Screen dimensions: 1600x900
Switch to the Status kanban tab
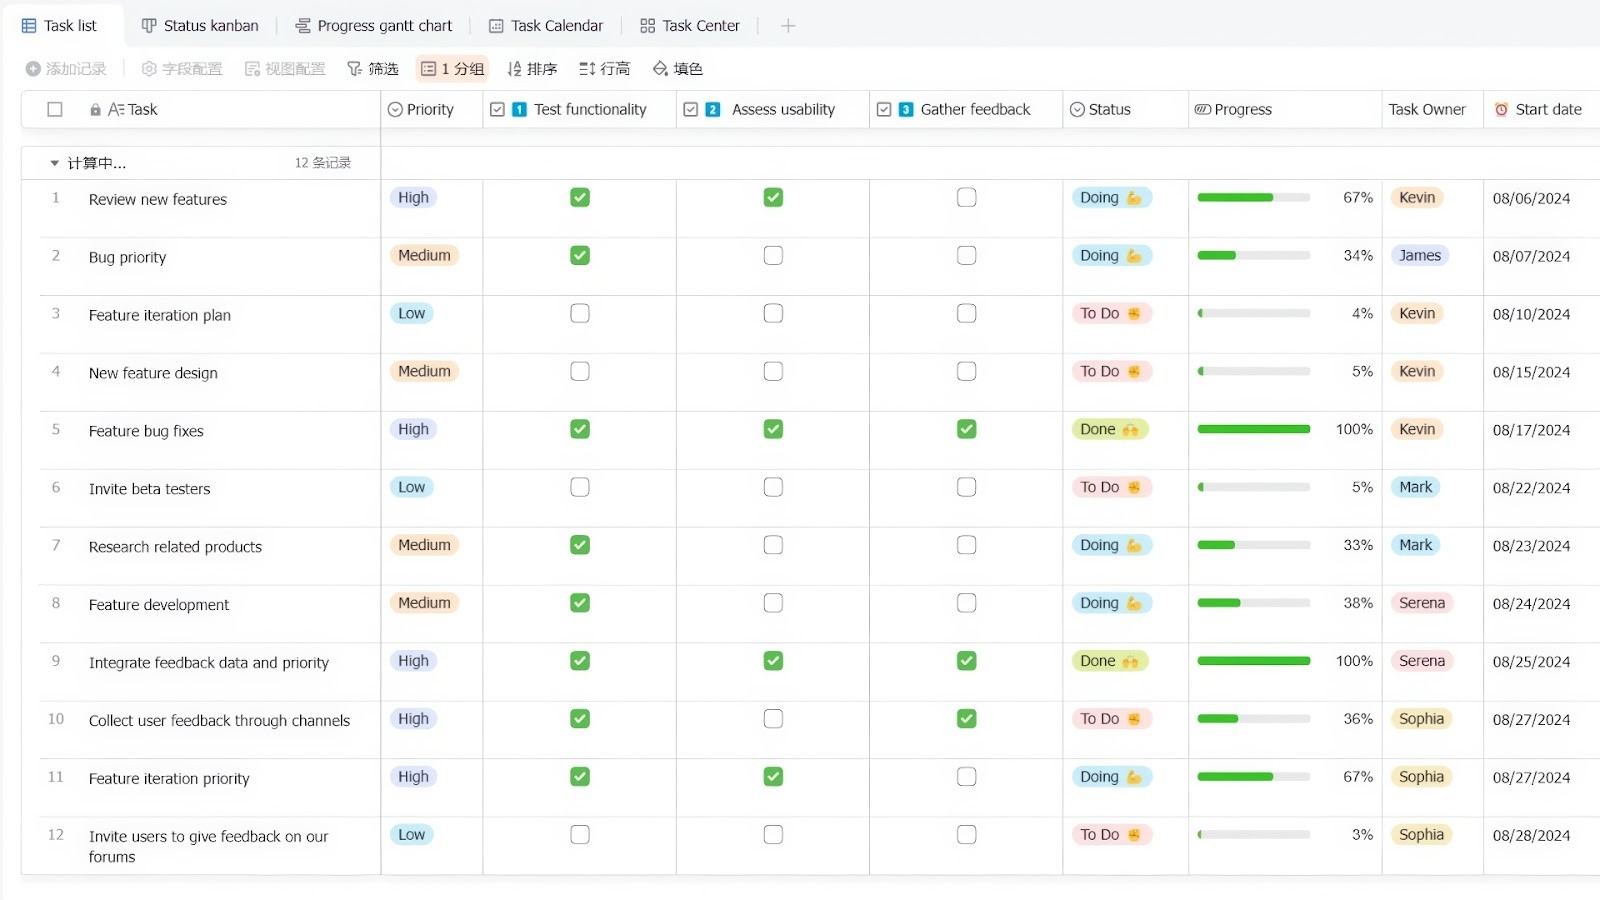[199, 25]
